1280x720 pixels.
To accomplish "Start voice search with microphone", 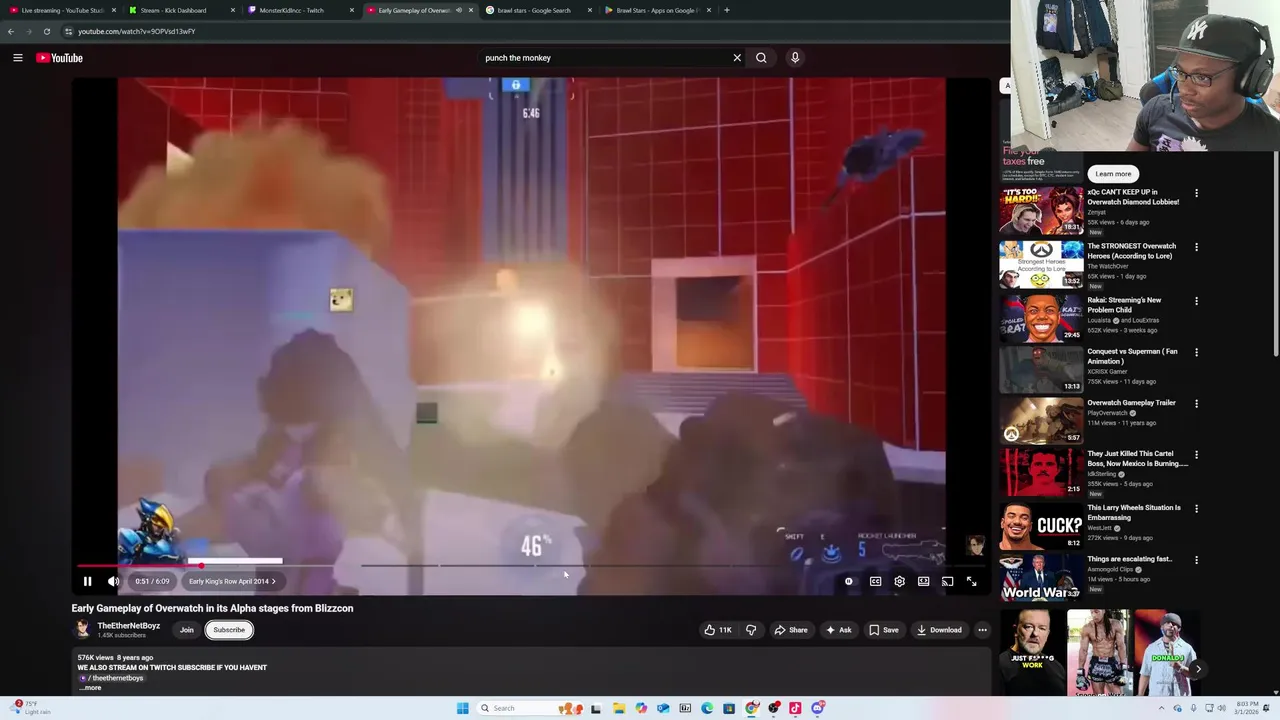I will coord(795,58).
